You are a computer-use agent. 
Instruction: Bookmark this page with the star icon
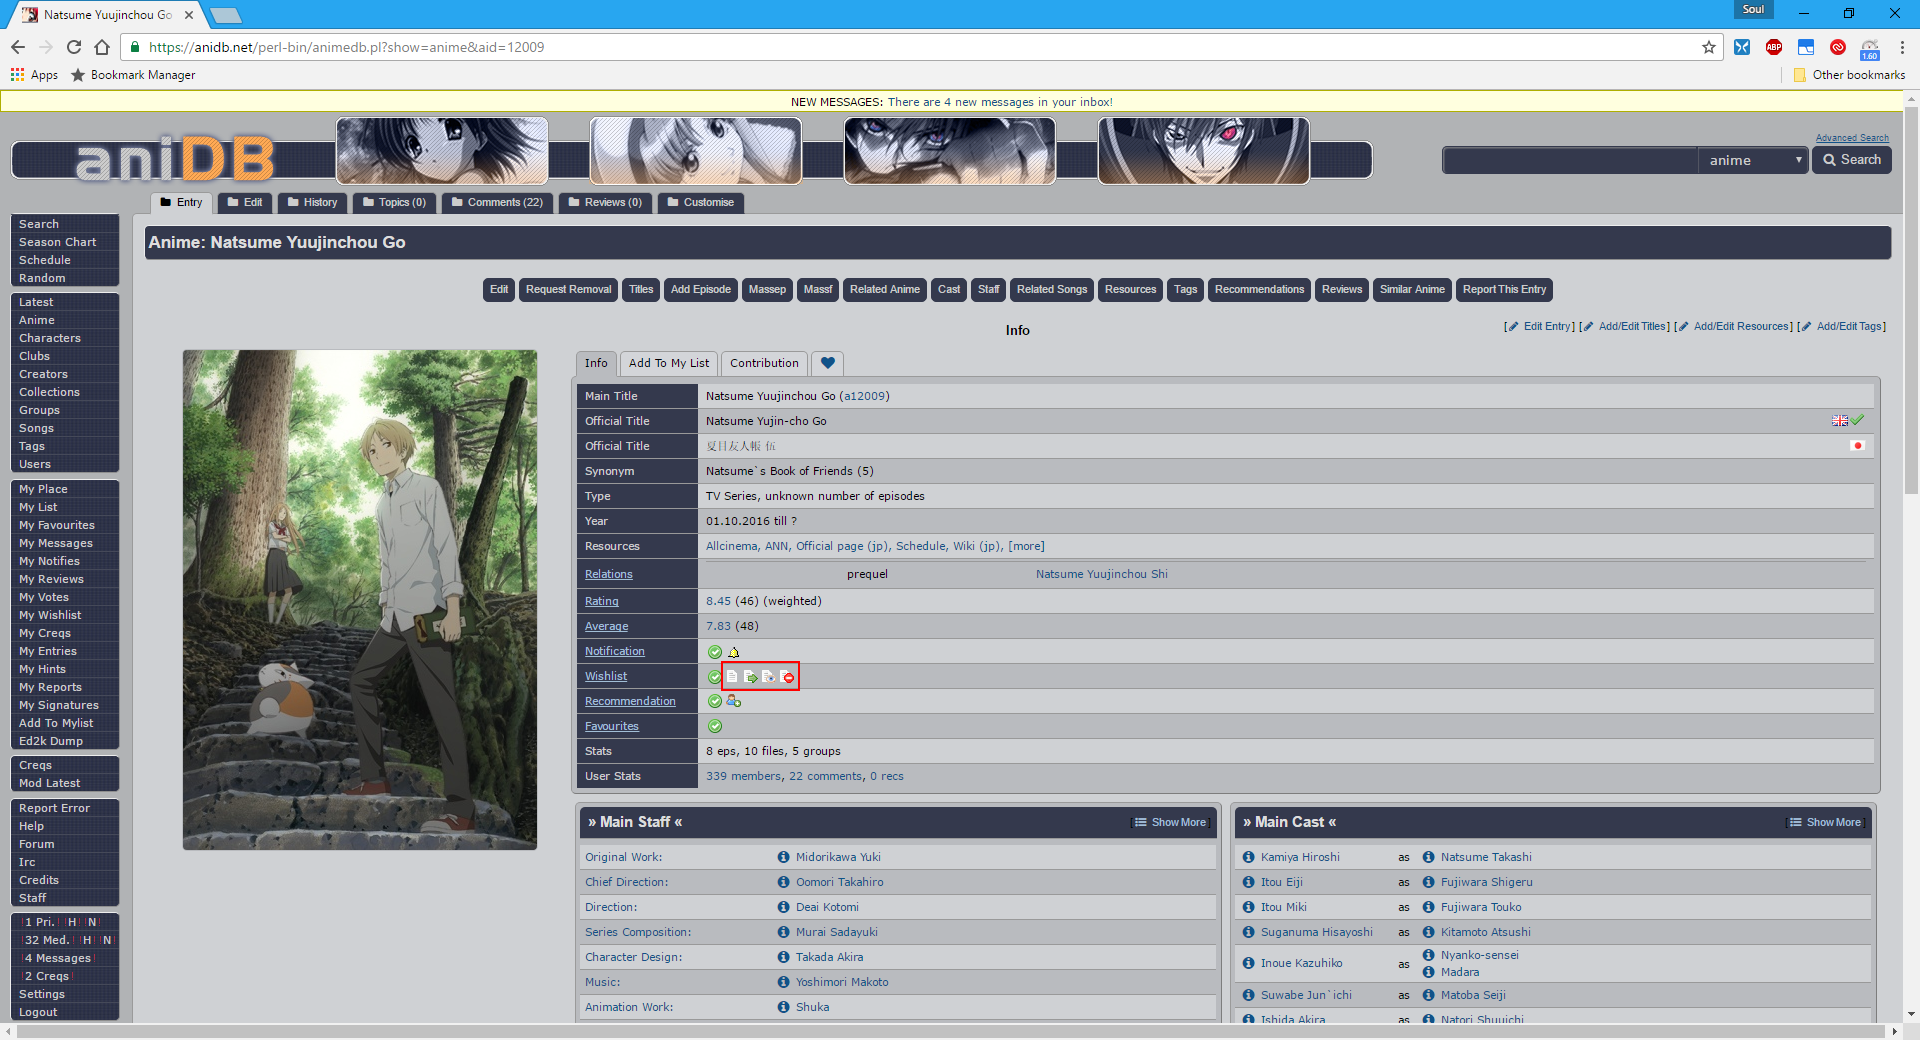(x=1708, y=47)
